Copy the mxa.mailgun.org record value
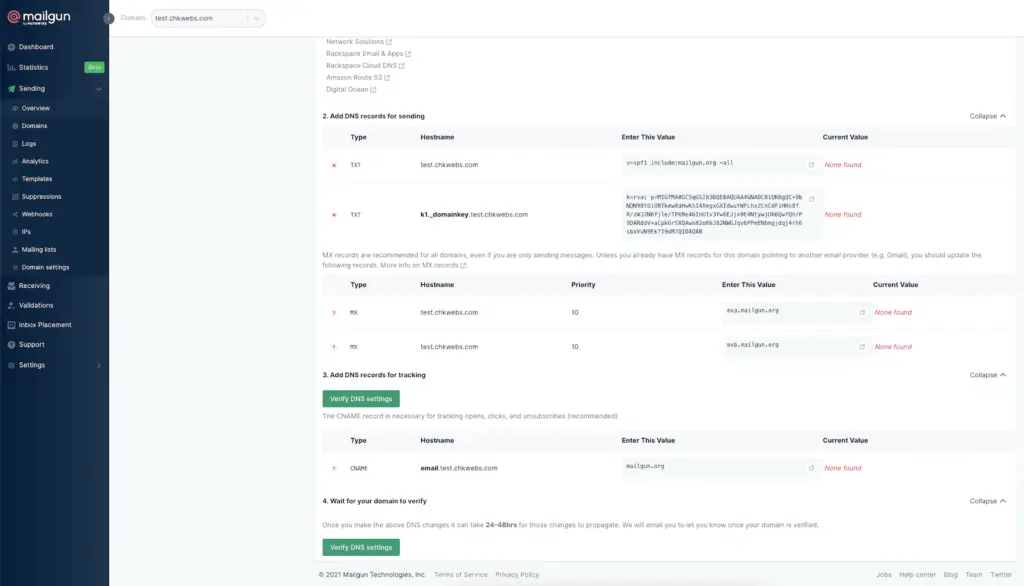The height and width of the screenshot is (586, 1024). (x=862, y=313)
